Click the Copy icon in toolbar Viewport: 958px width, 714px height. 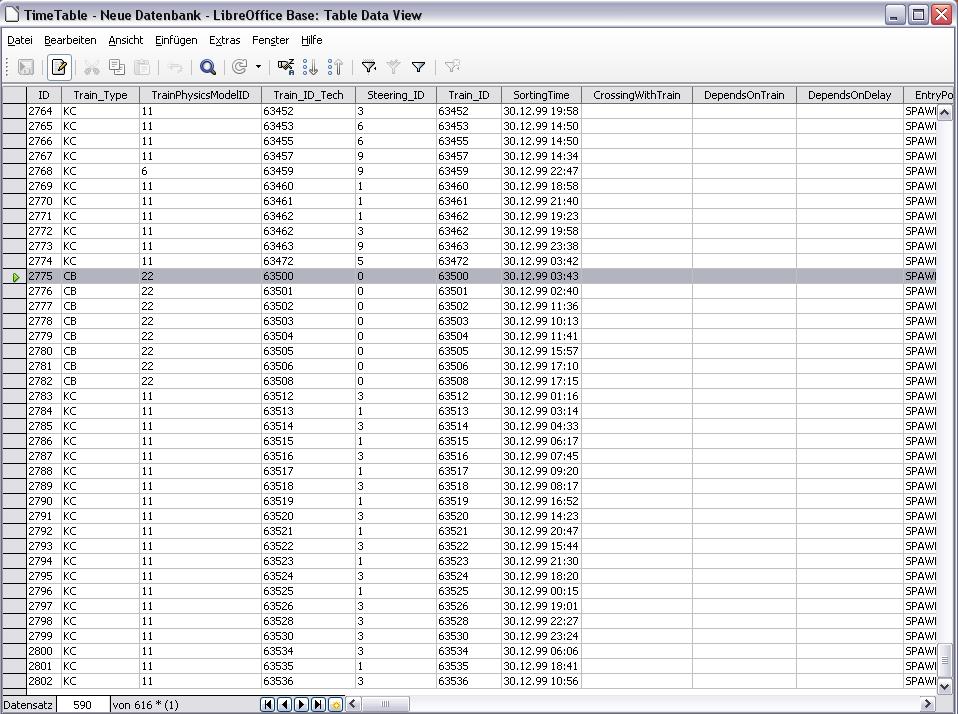117,67
